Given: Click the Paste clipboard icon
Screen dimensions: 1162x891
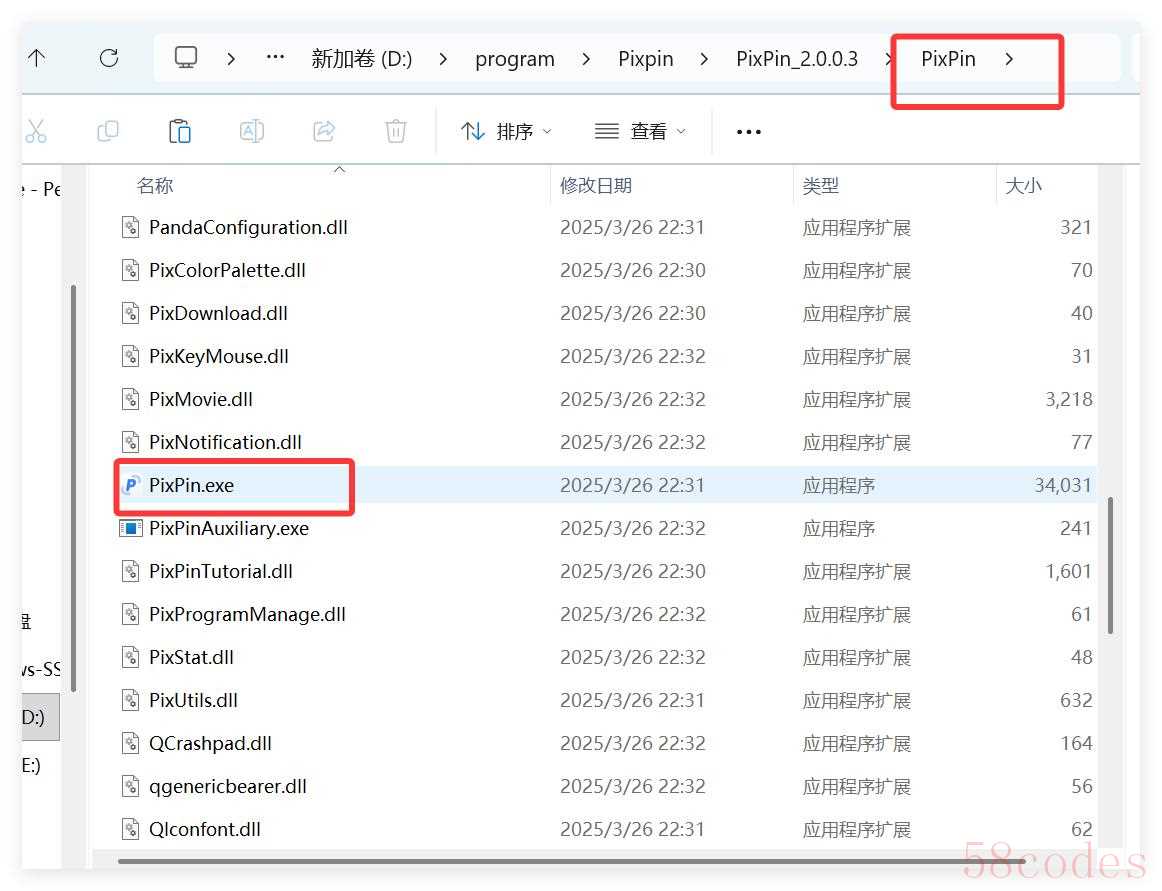Looking at the screenshot, I should click(180, 131).
